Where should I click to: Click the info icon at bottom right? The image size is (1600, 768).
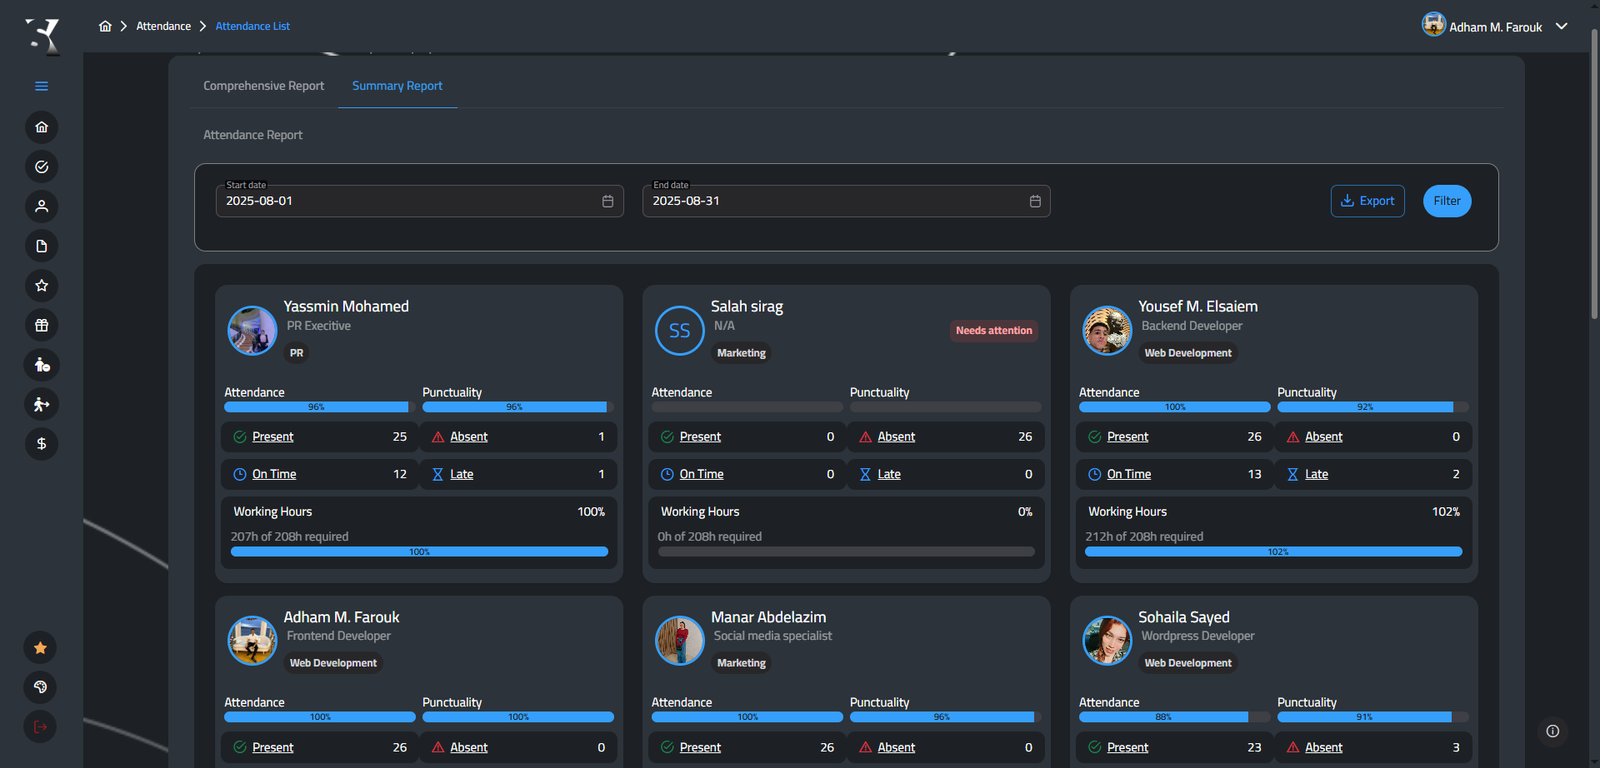point(1553,731)
